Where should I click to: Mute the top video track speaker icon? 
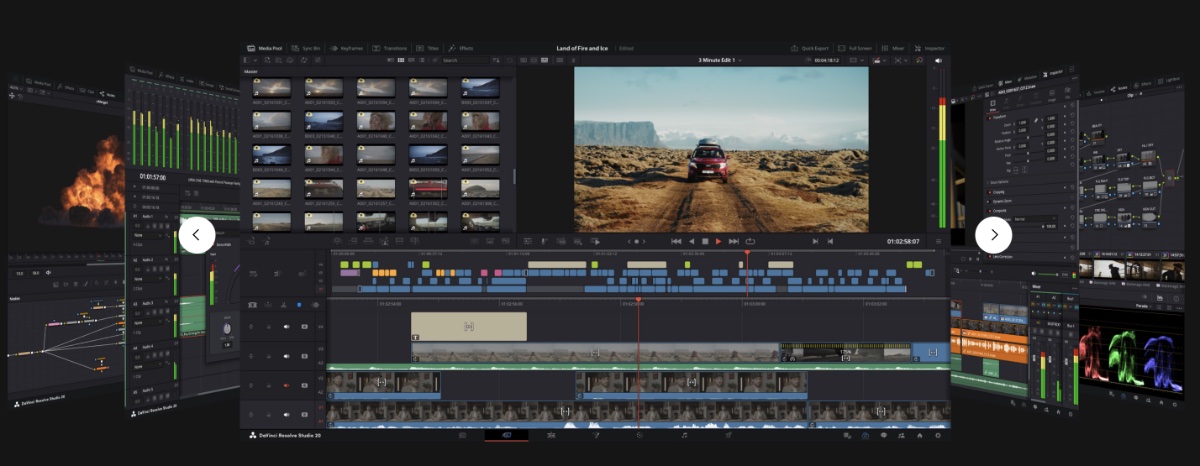287,326
